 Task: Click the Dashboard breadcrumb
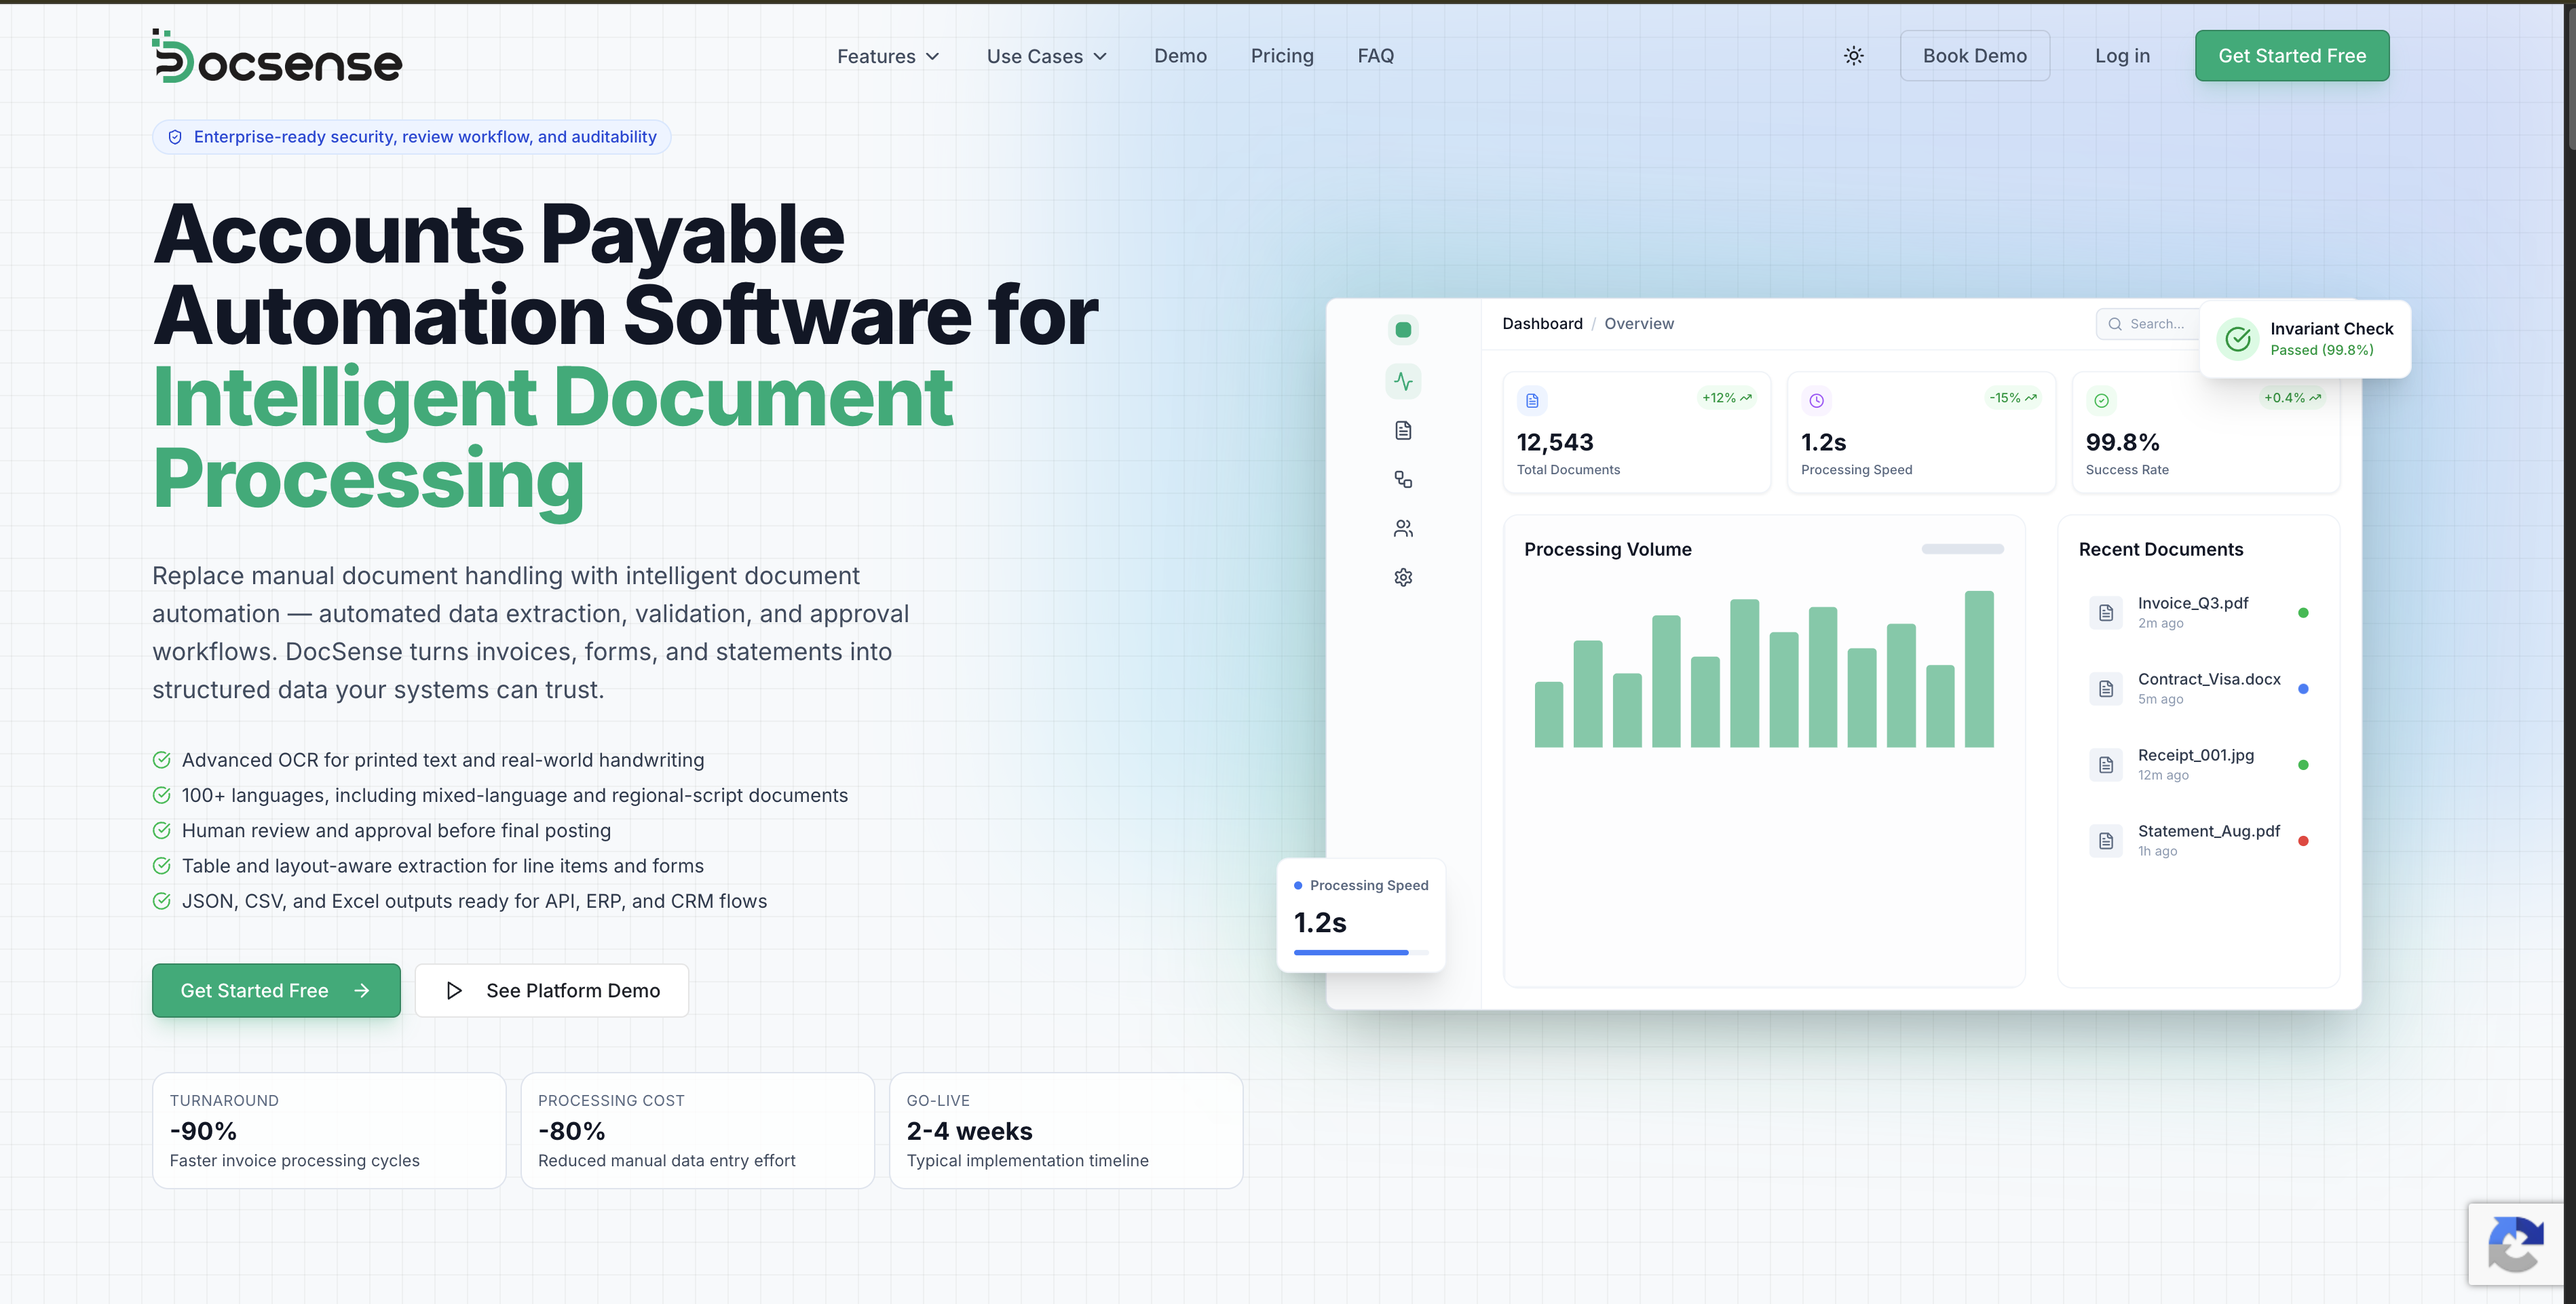1542,324
